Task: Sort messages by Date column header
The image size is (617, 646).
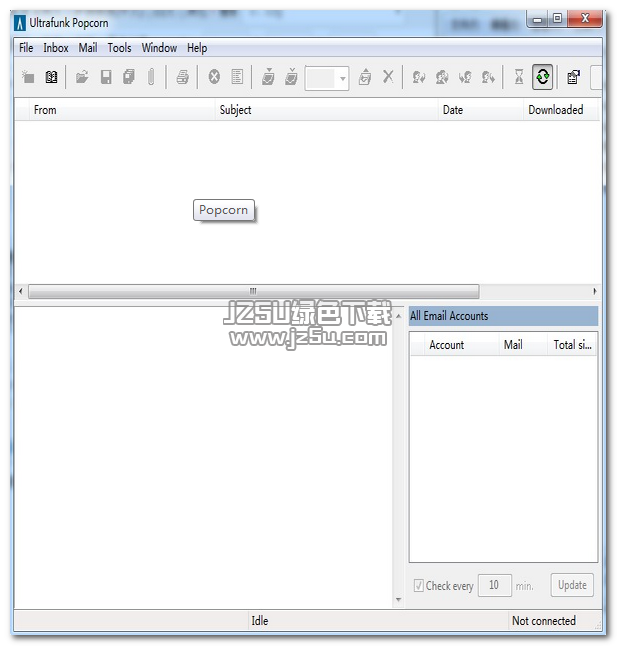Action: 481,110
